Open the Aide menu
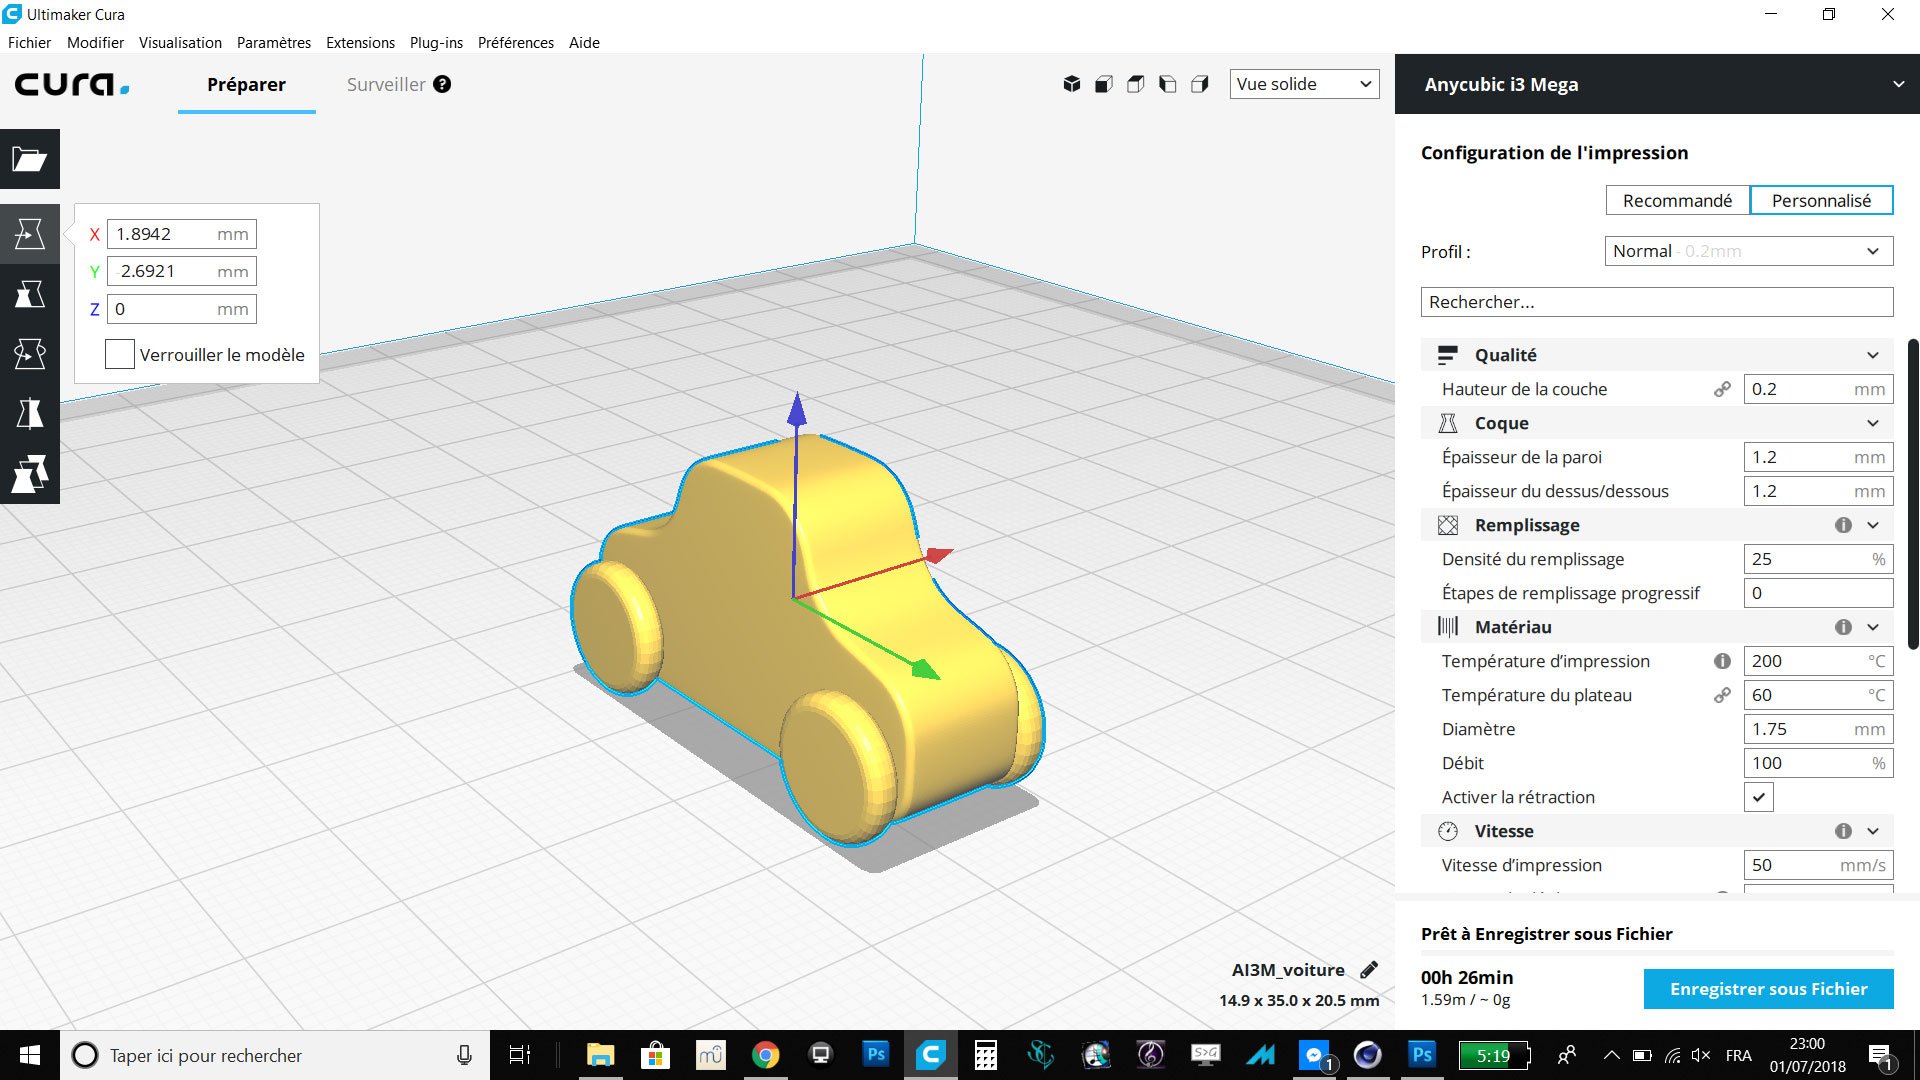The width and height of the screenshot is (1920, 1080). click(x=584, y=42)
